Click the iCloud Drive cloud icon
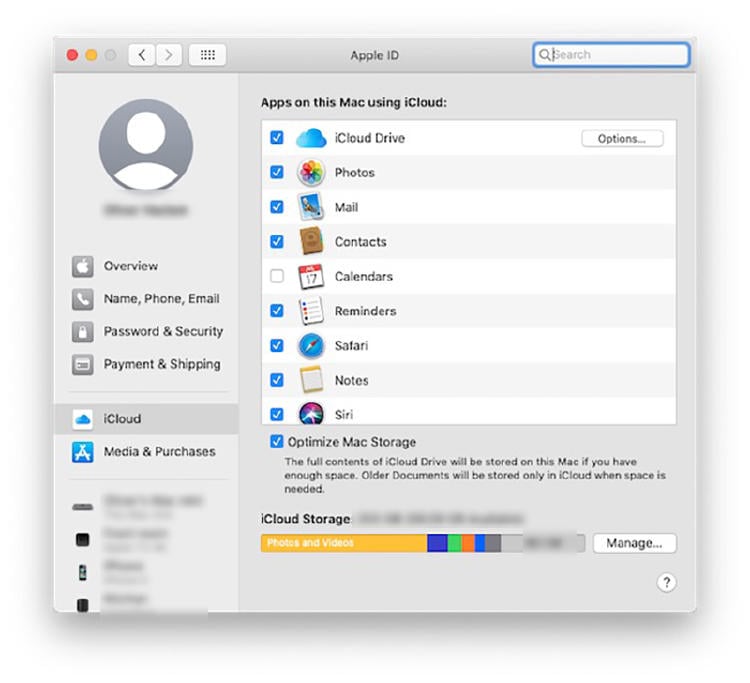Image resolution: width=750 pixels, height=683 pixels. point(311,138)
